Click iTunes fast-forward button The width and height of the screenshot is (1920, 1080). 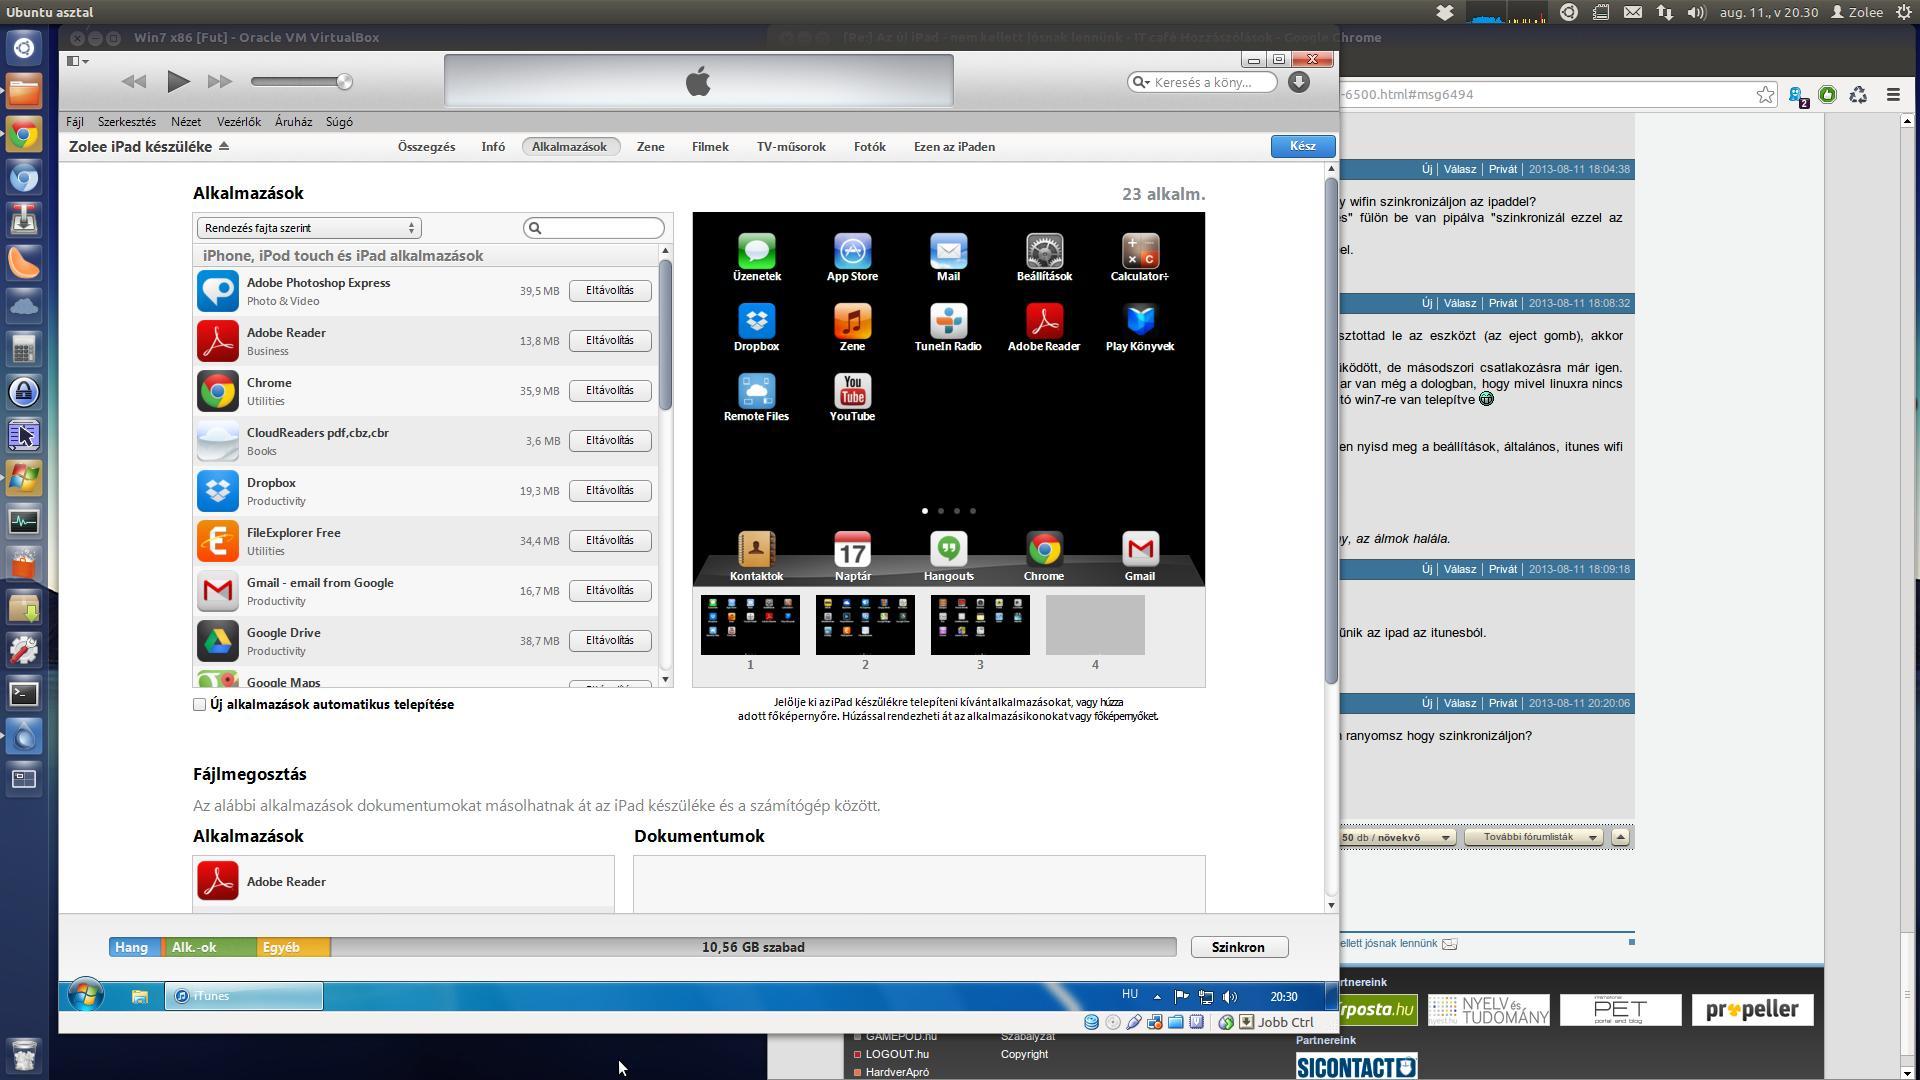click(x=220, y=81)
